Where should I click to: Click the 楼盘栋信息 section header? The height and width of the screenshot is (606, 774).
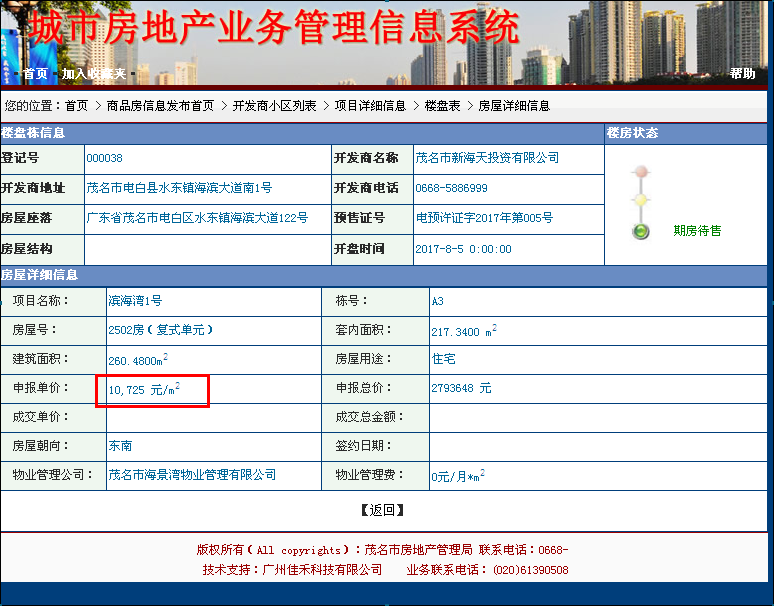pos(33,133)
